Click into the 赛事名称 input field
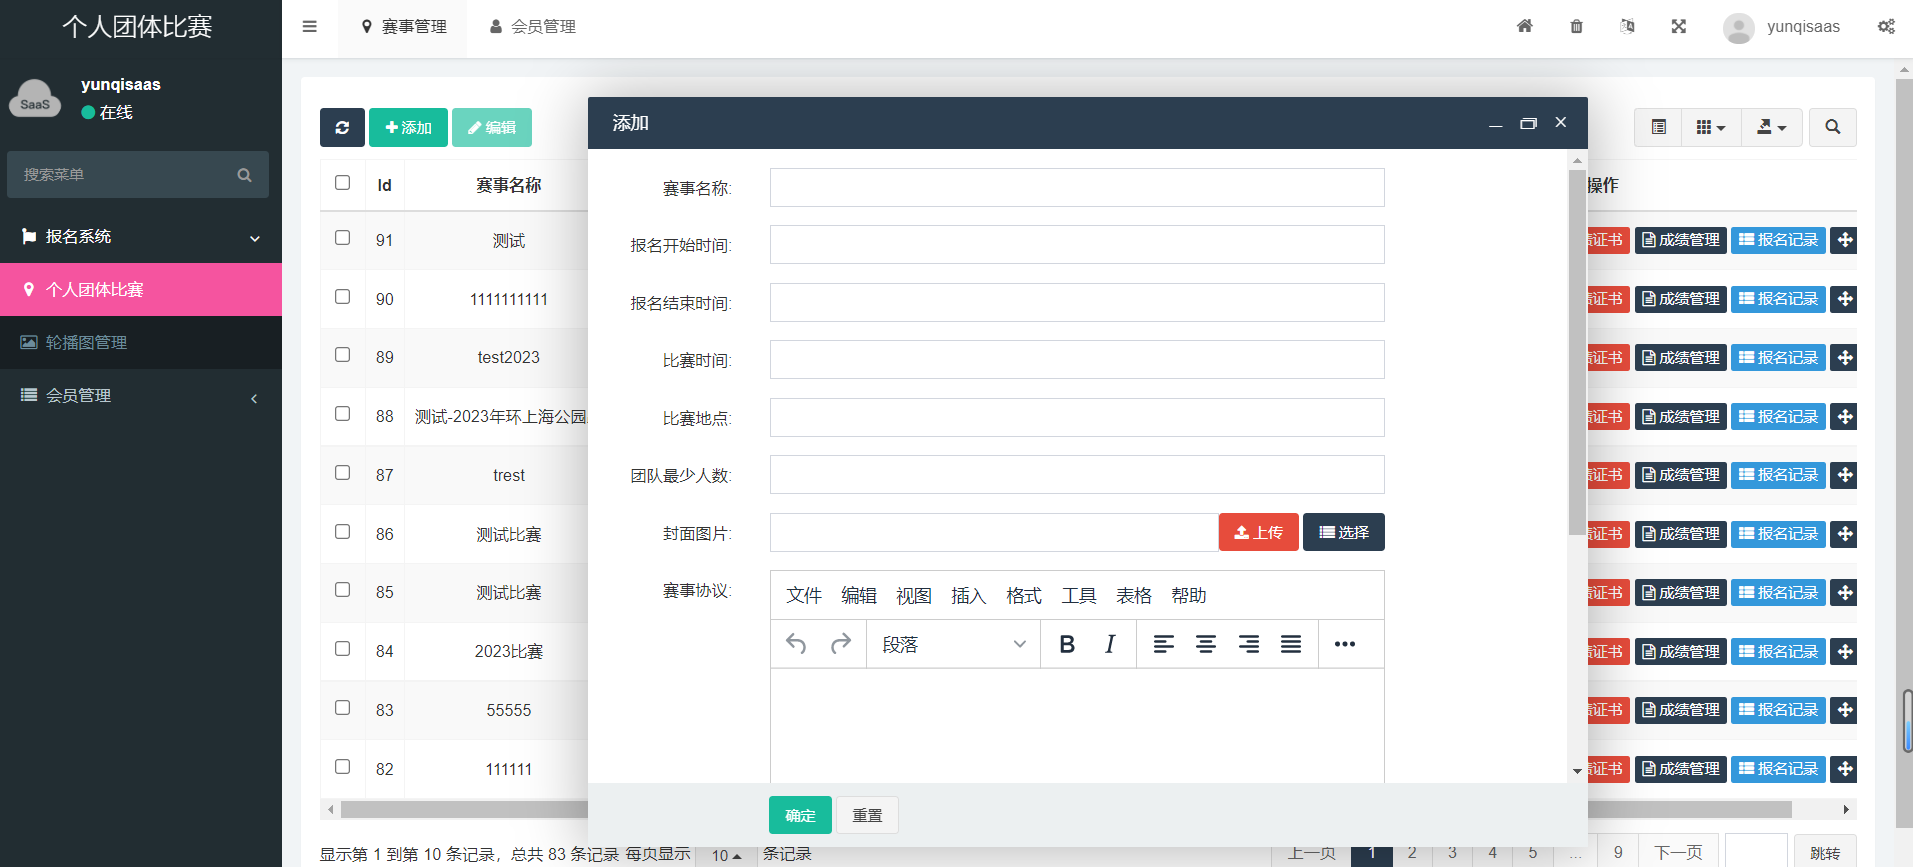 pyautogui.click(x=1076, y=188)
